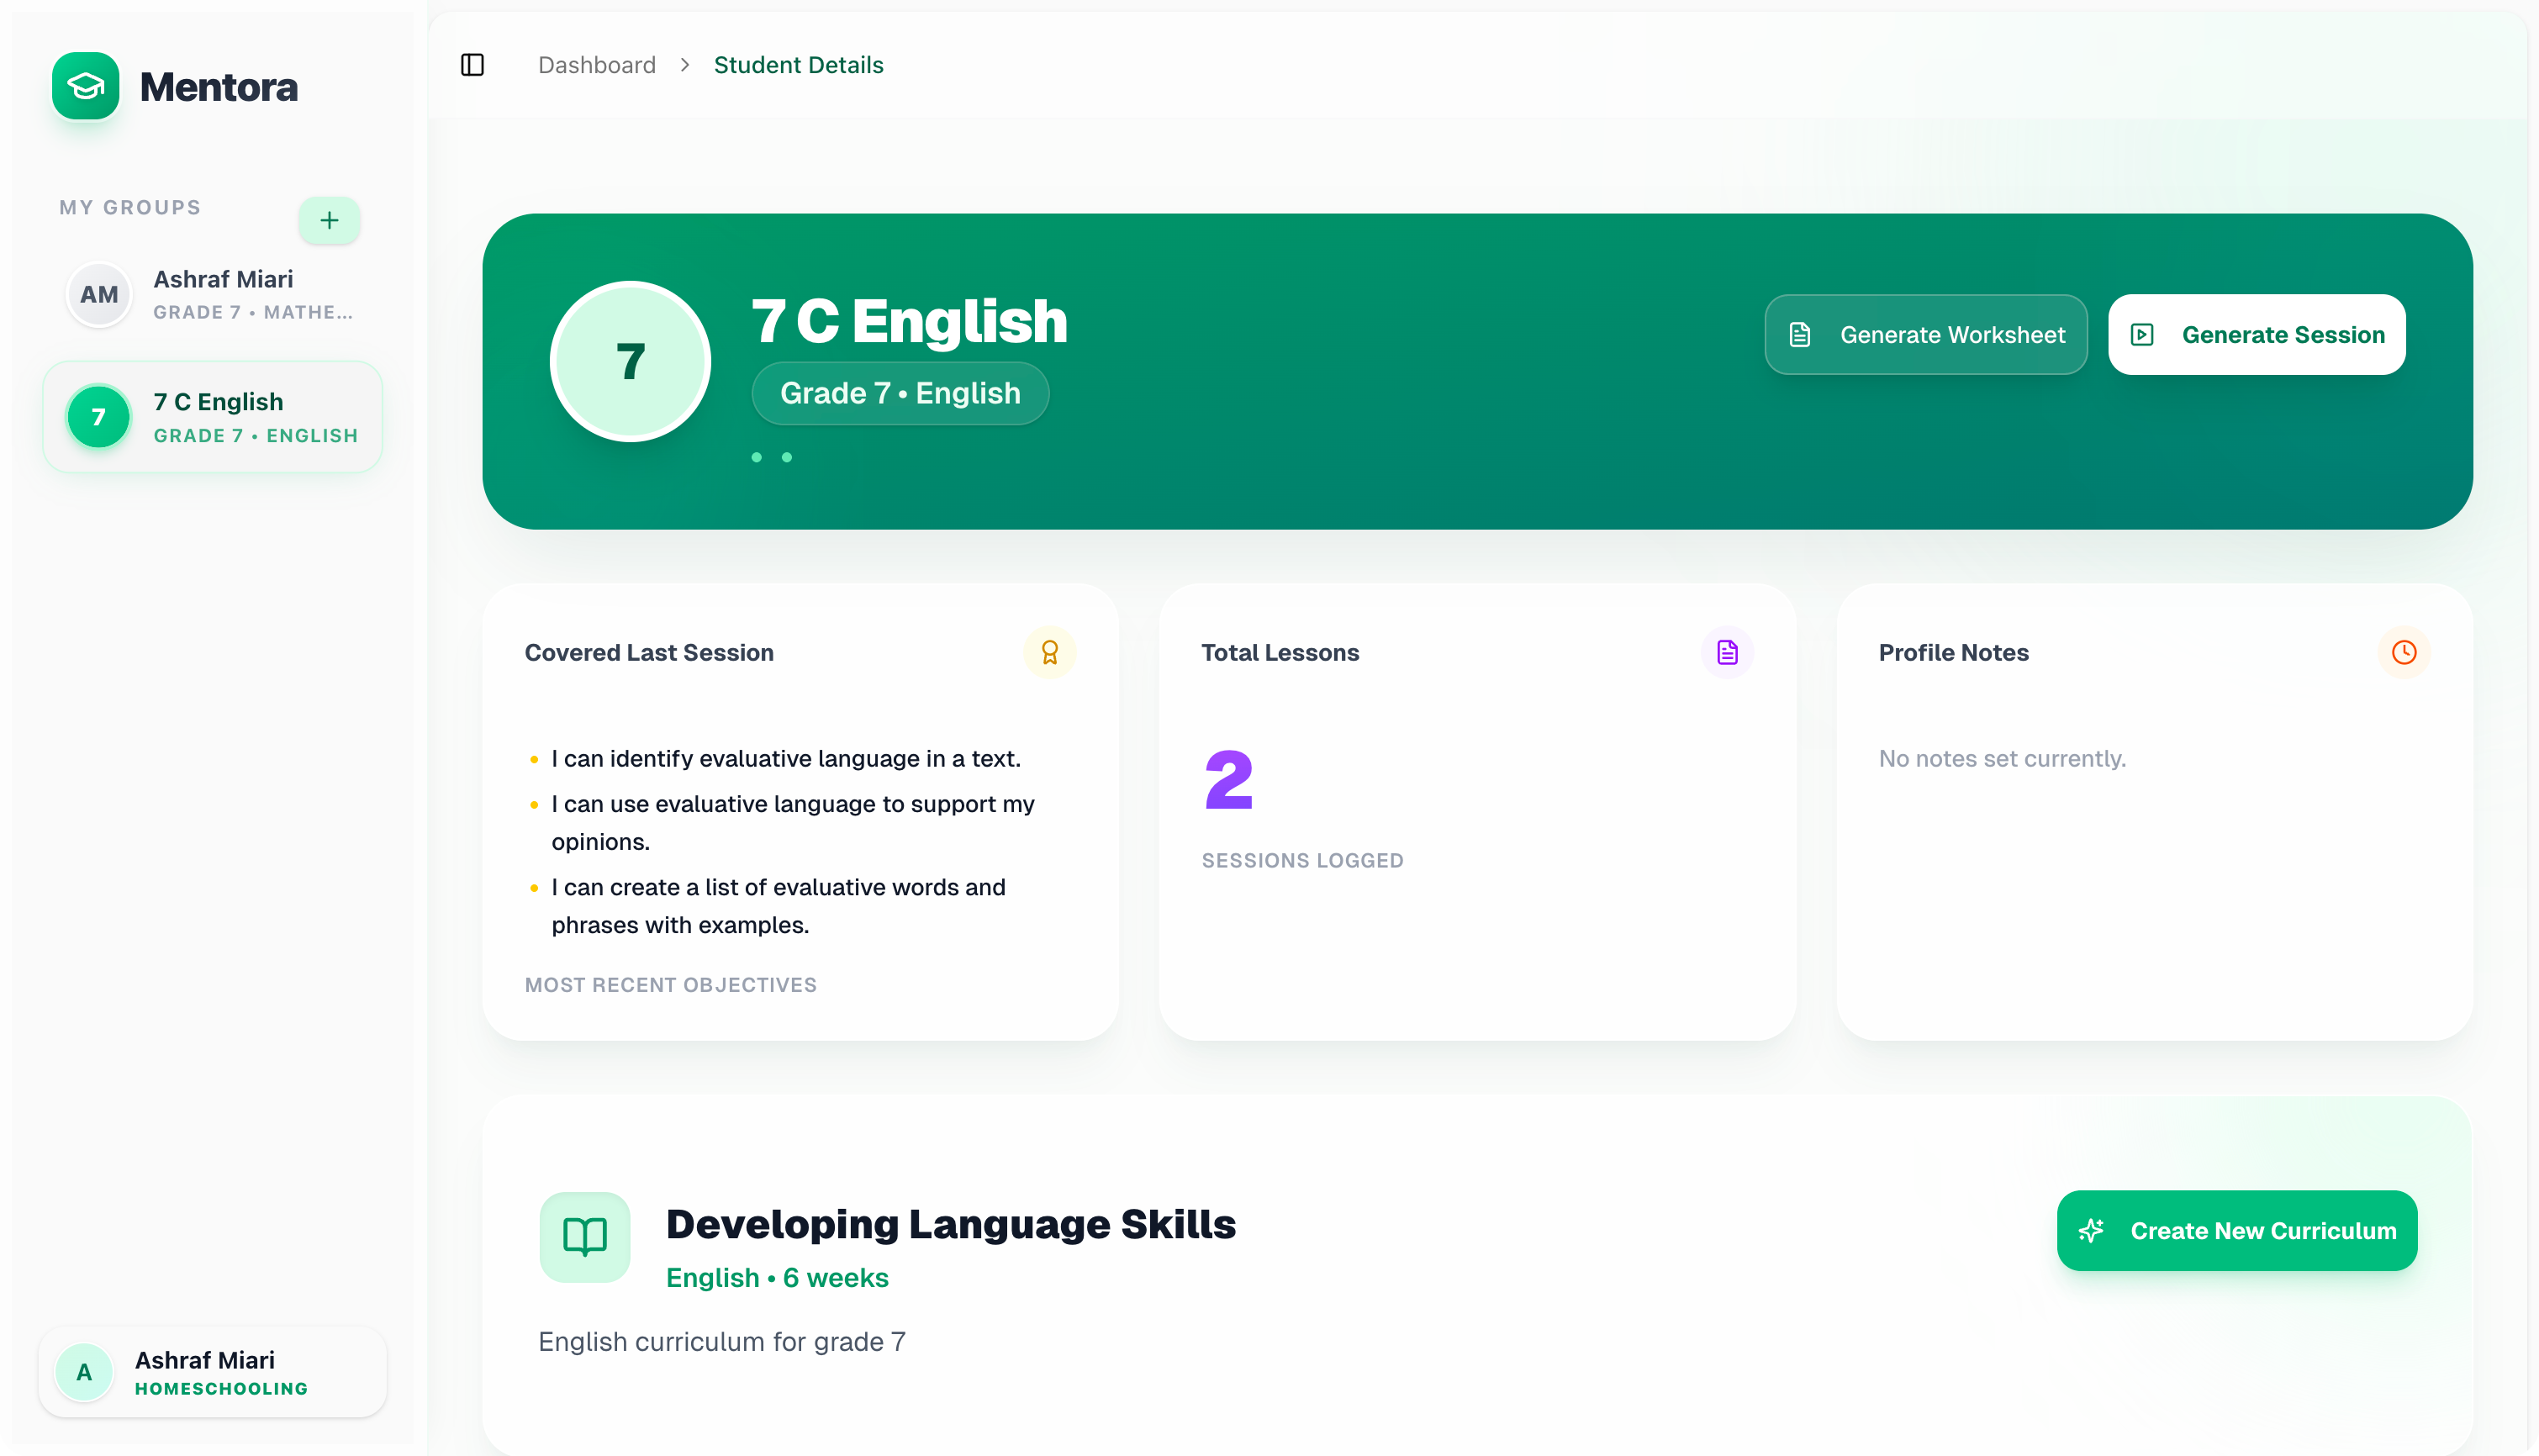
Task: Click the Profile Notes empty text
Action: 2002,758
